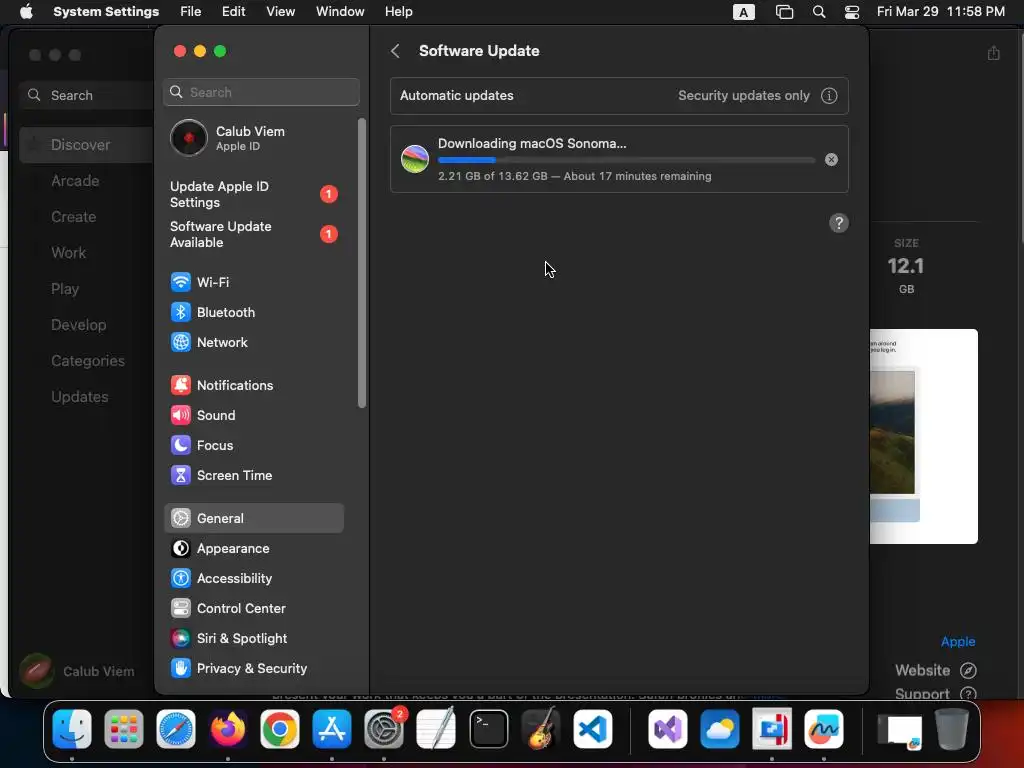Screen dimensions: 1024x768
Task: Open Finder from the Dock
Action: click(x=72, y=729)
